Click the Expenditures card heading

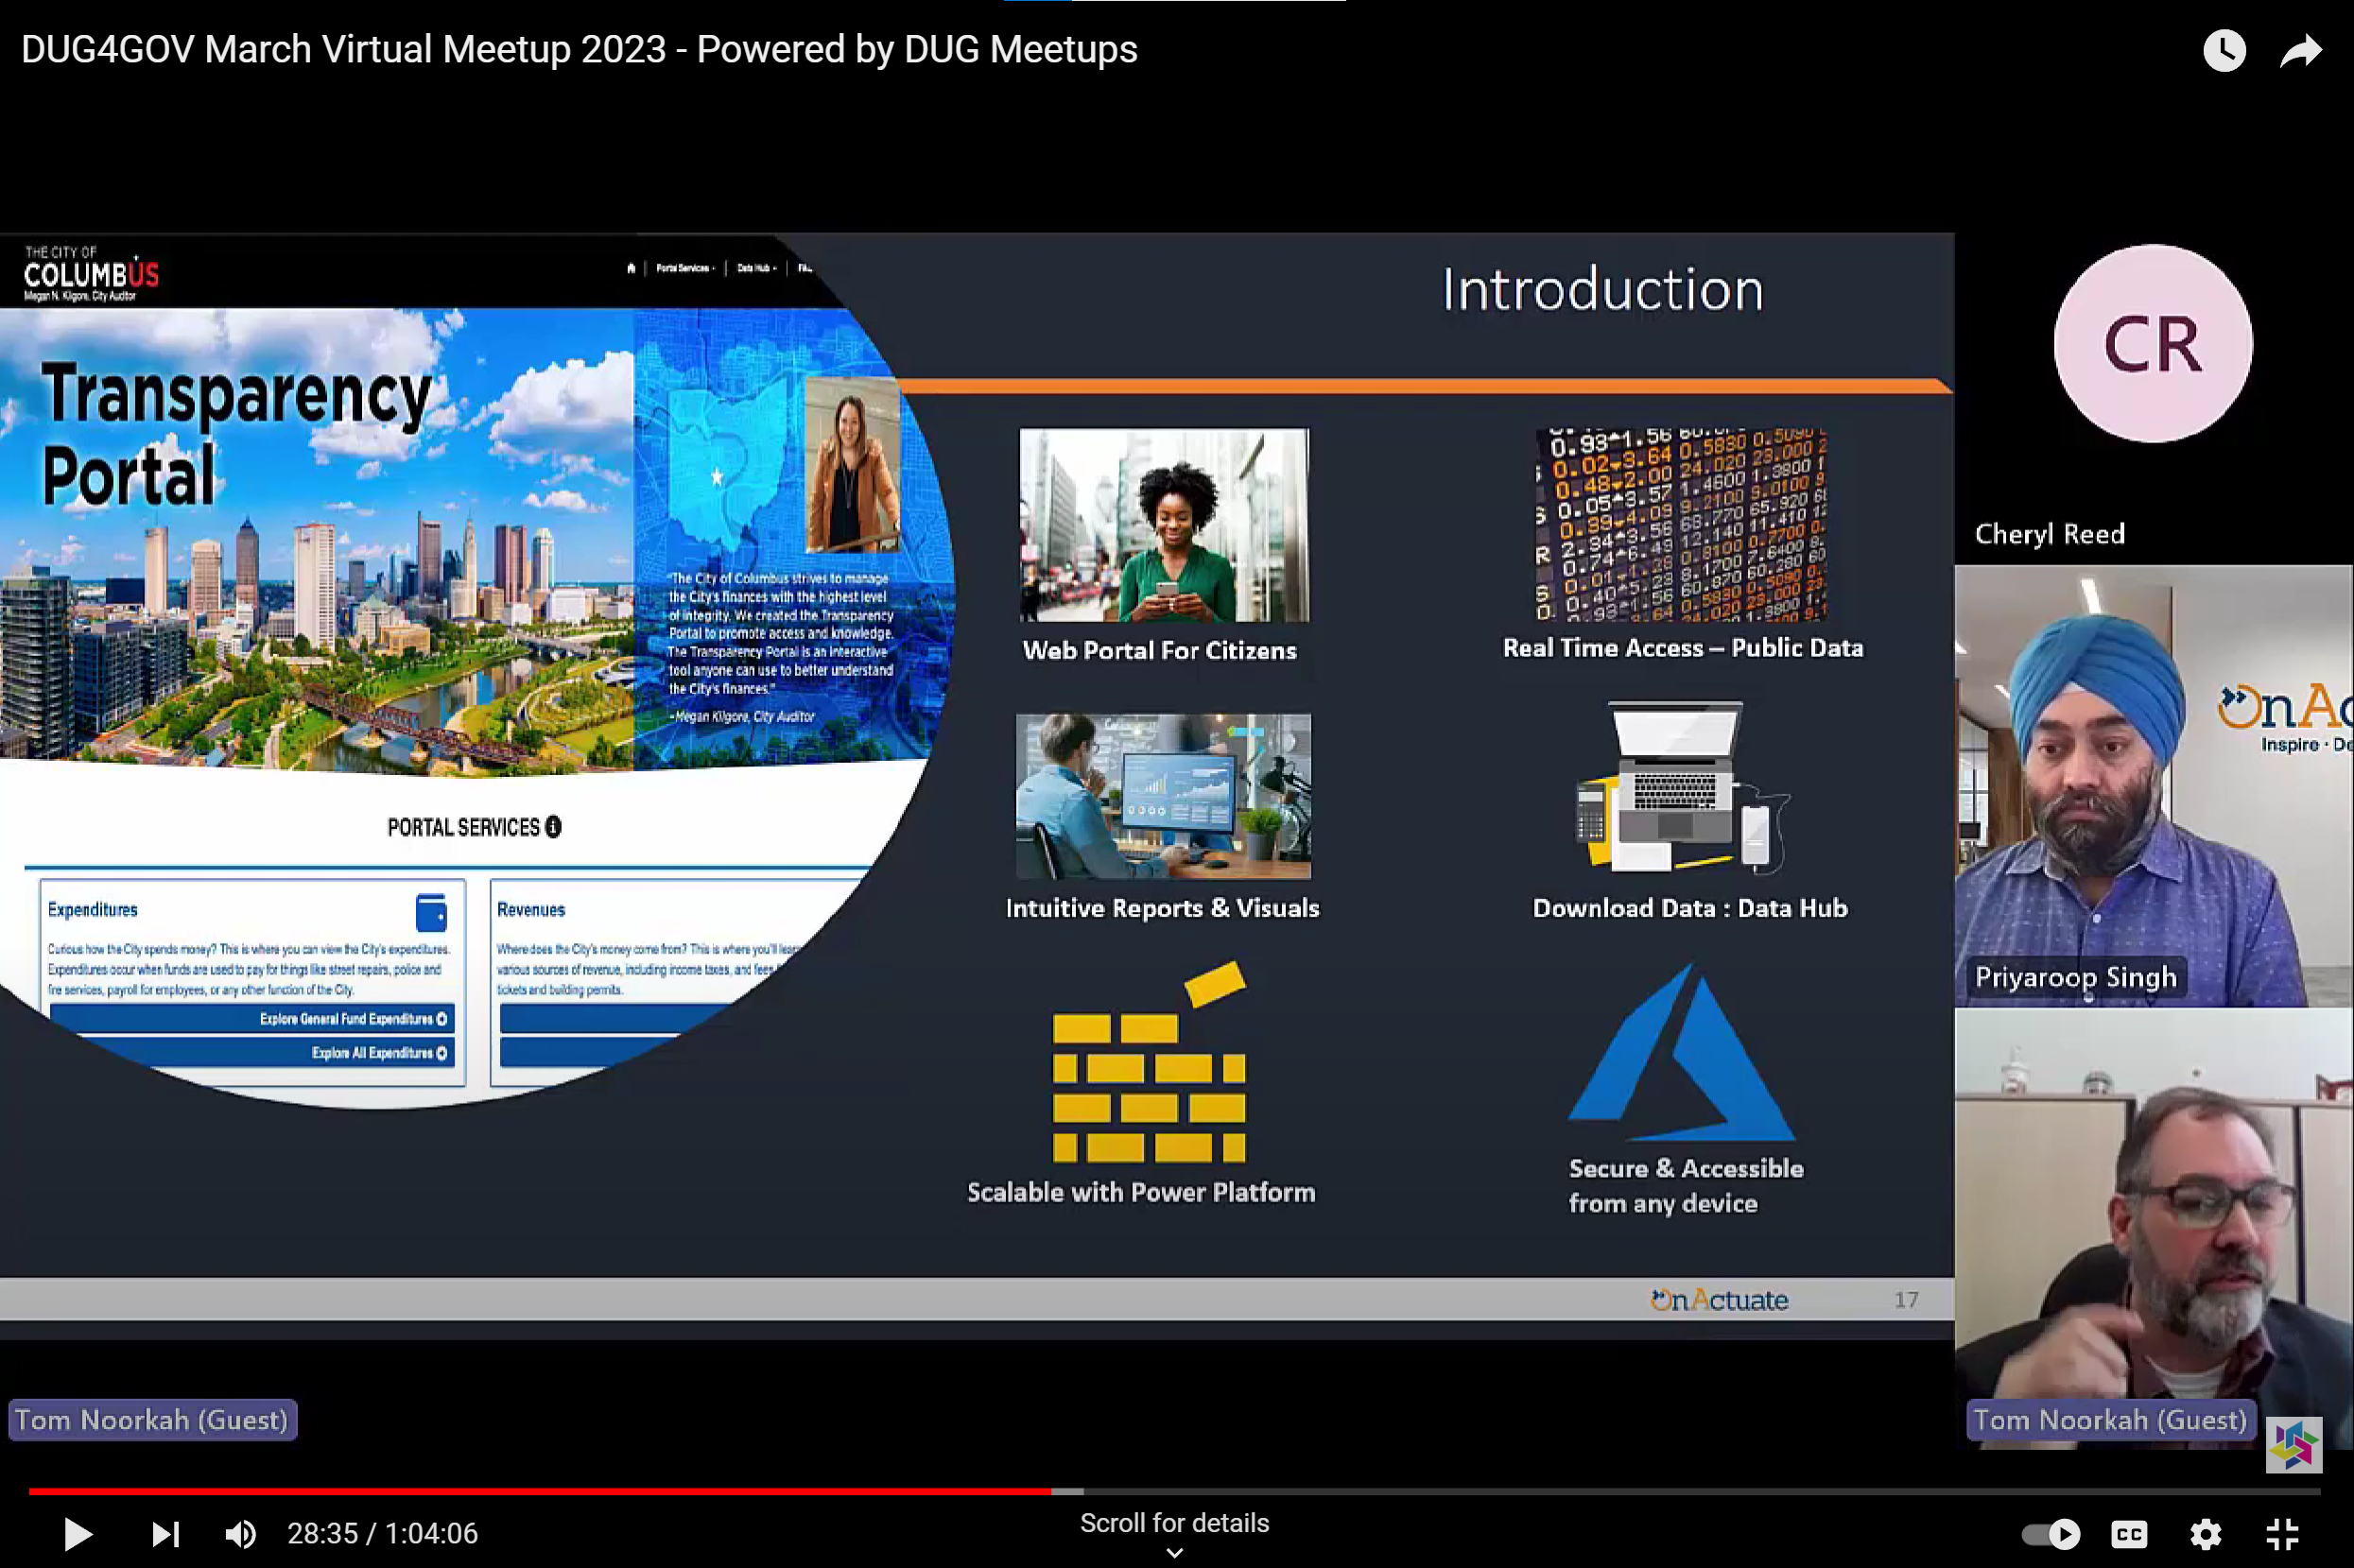coord(92,909)
